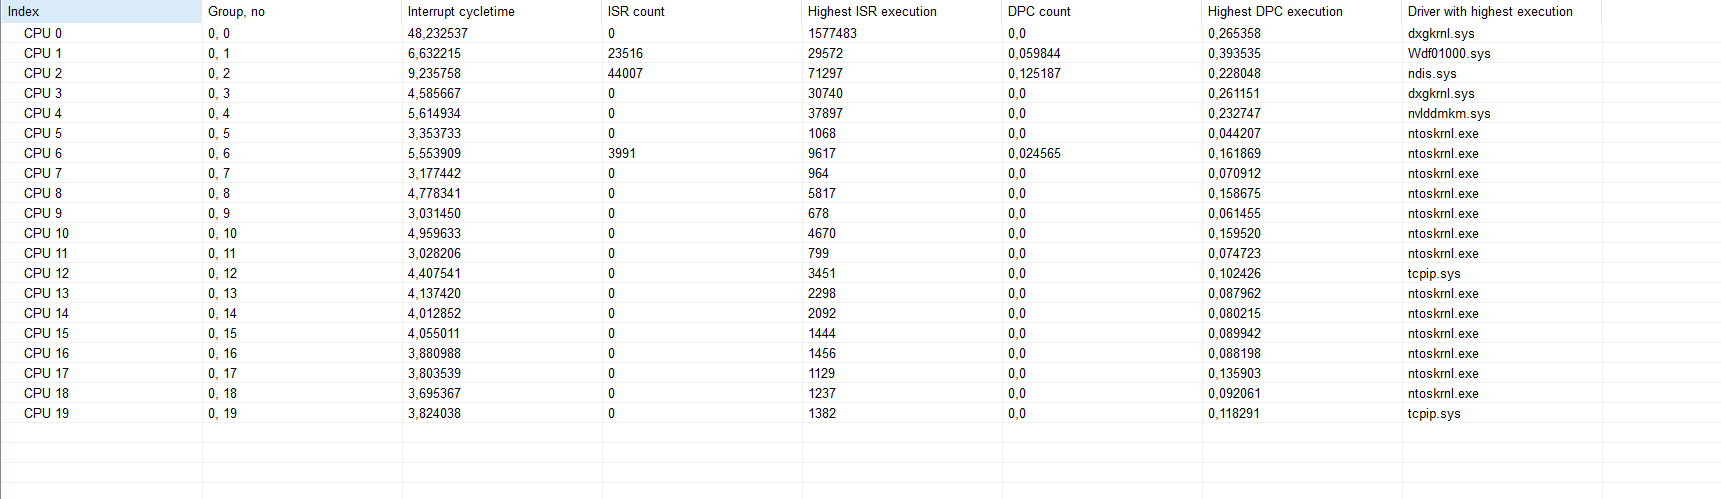Sort by Highest DPC execution header
The height and width of the screenshot is (499, 1721).
1275,12
